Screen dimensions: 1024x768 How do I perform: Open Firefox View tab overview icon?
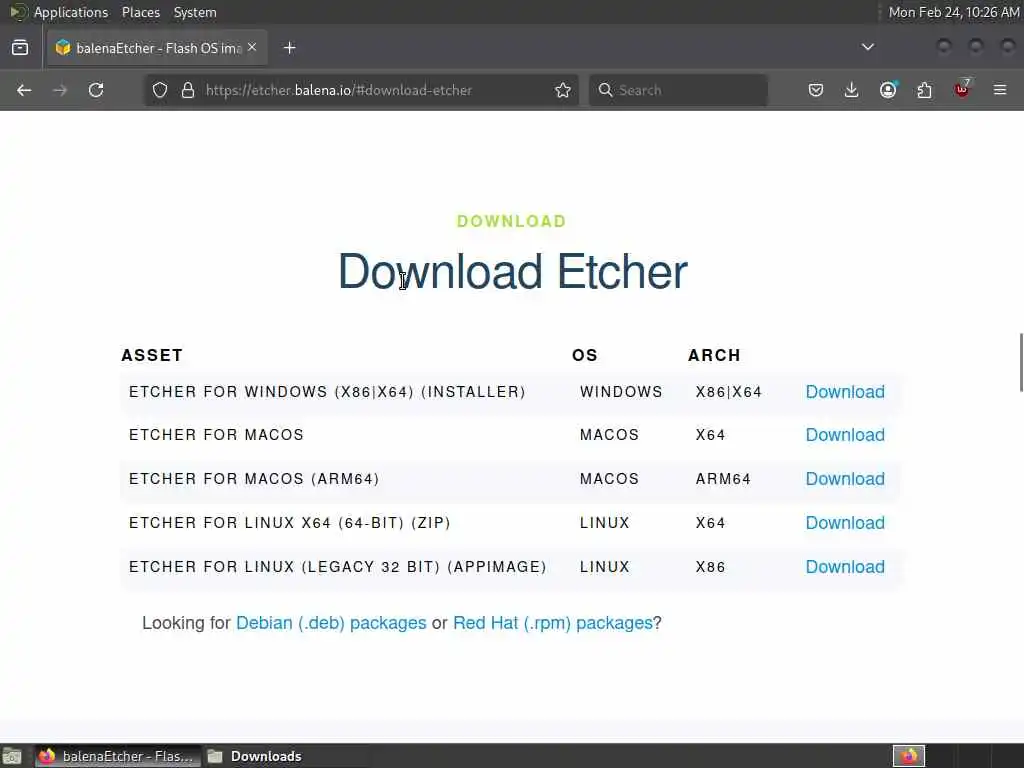tap(20, 48)
